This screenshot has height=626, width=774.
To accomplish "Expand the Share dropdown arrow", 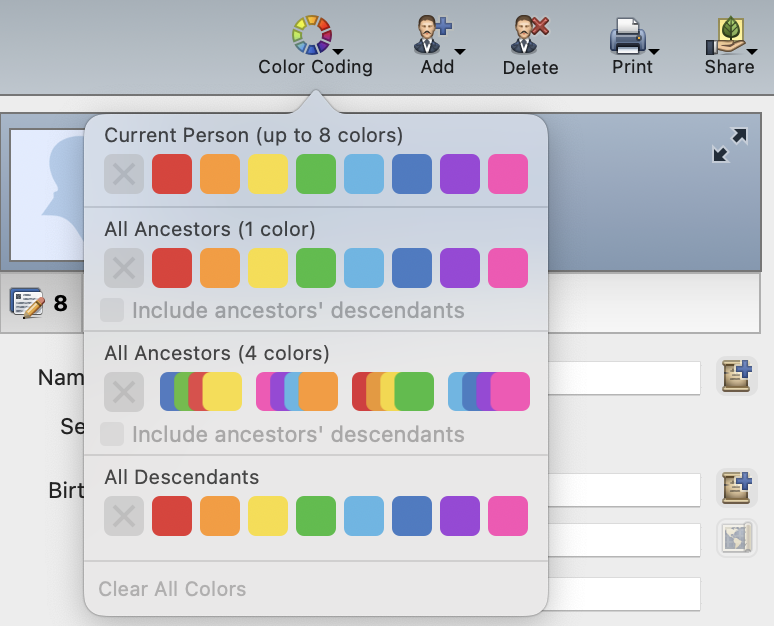I will [752, 51].
